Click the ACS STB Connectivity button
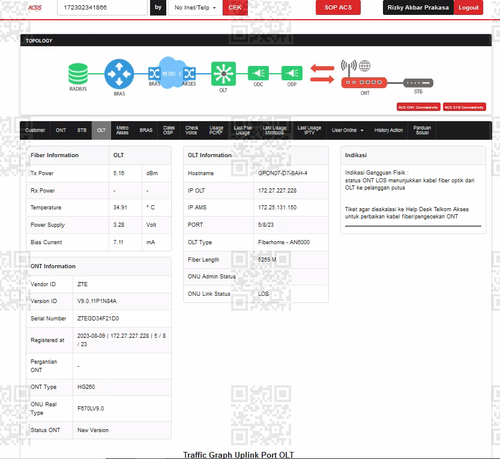500x459 pixels. pyautogui.click(x=464, y=107)
